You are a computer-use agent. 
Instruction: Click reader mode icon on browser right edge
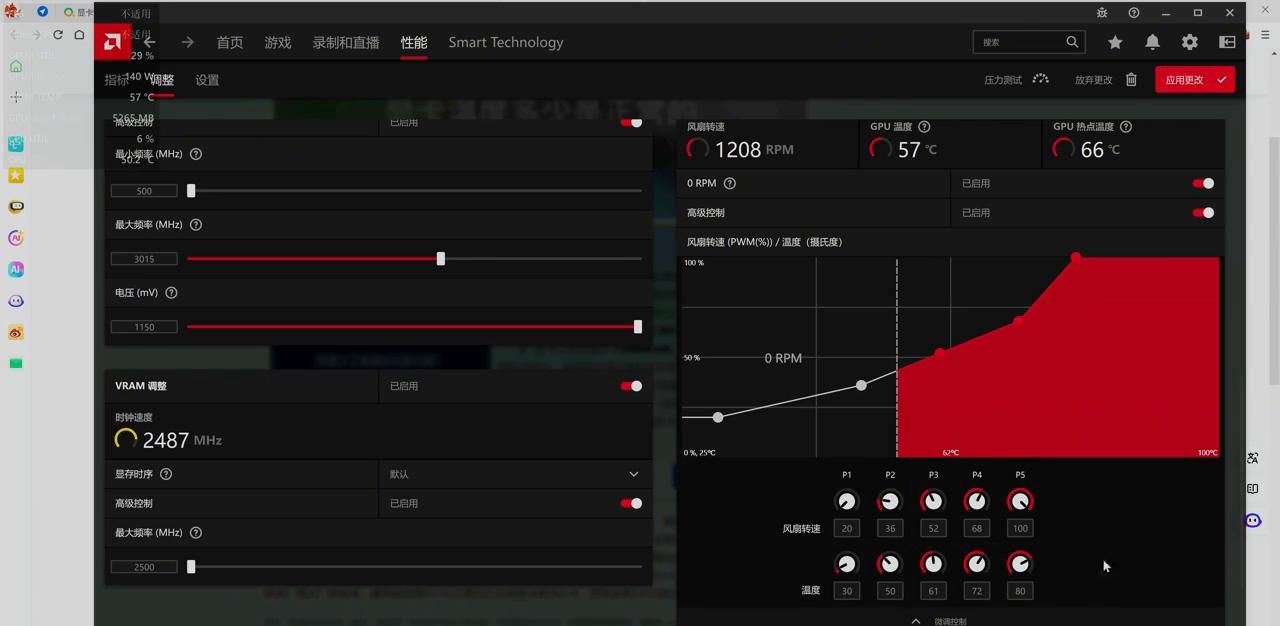click(x=1253, y=489)
